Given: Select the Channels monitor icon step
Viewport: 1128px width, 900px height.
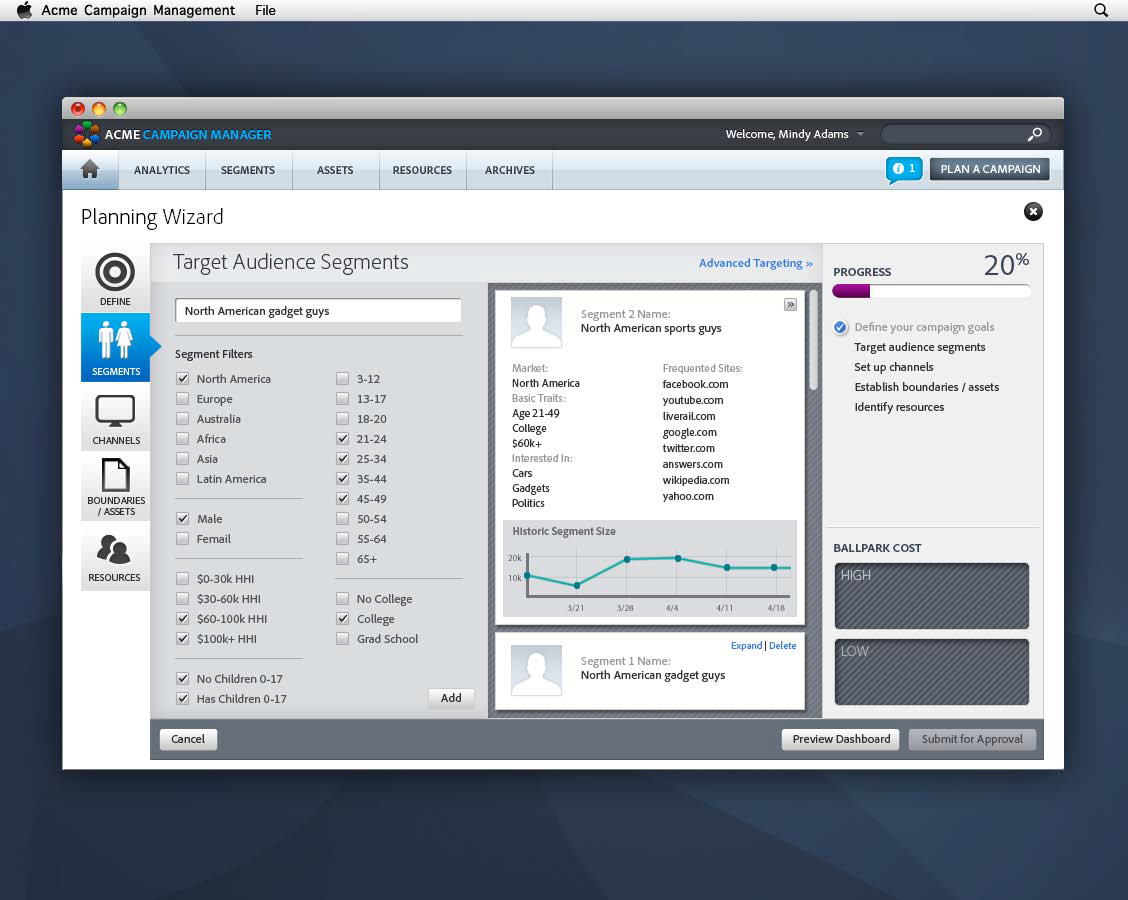Looking at the screenshot, I should [115, 418].
